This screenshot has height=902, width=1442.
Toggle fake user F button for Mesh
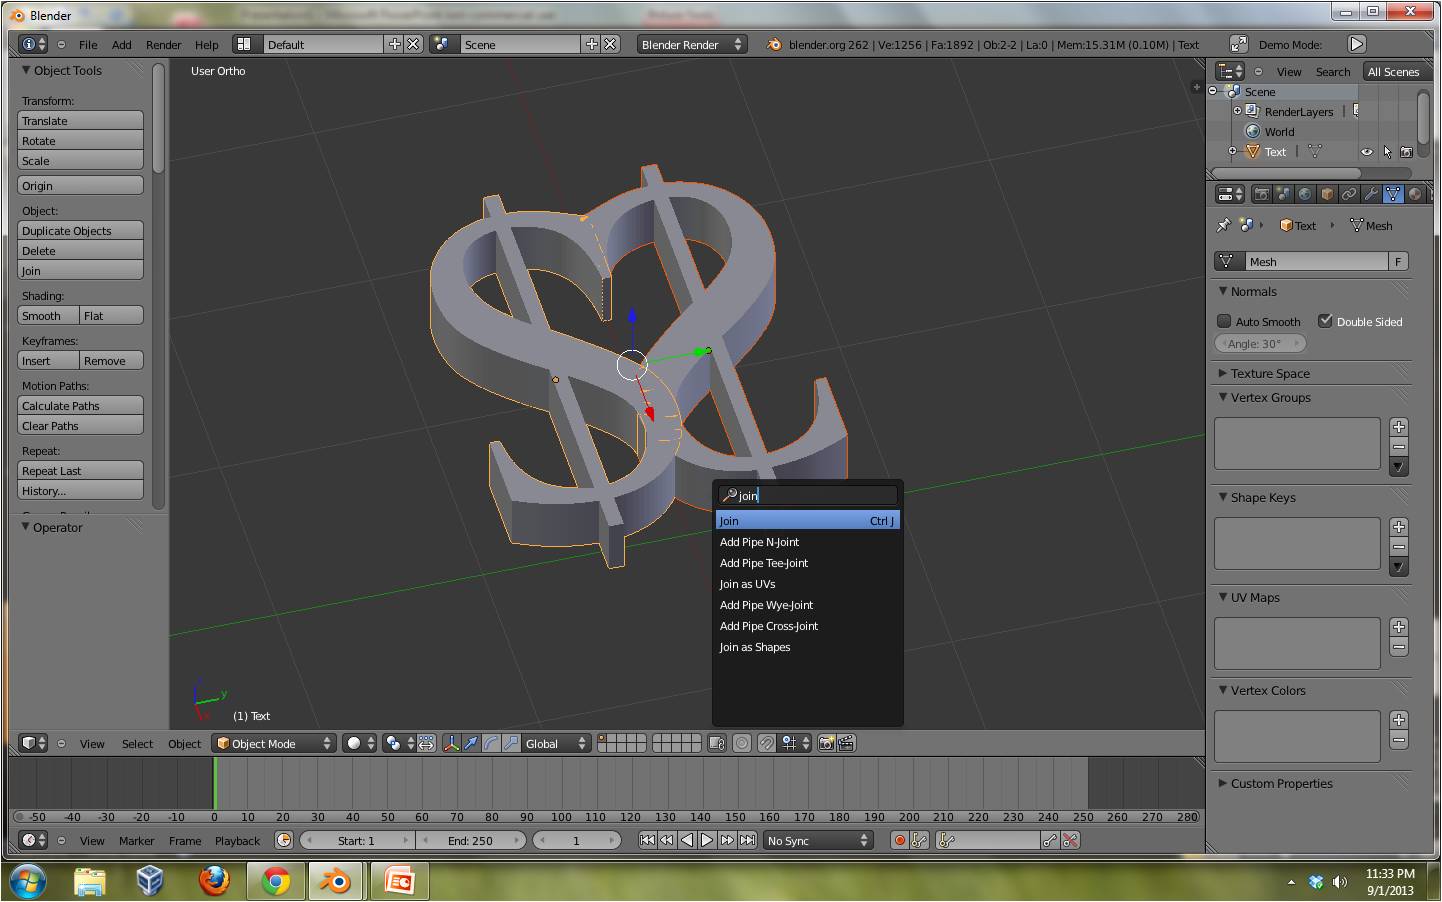[1398, 261]
